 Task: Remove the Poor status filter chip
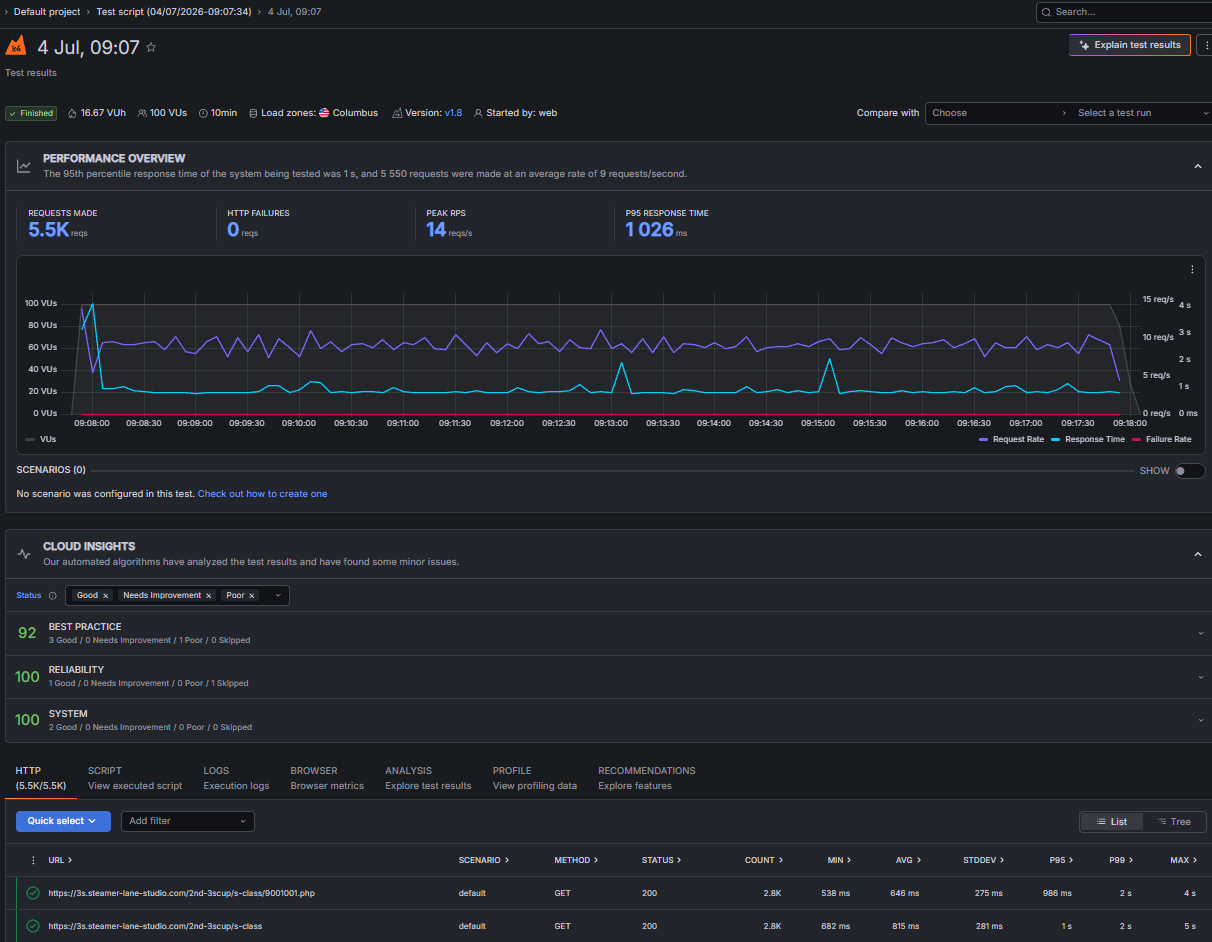coord(252,595)
